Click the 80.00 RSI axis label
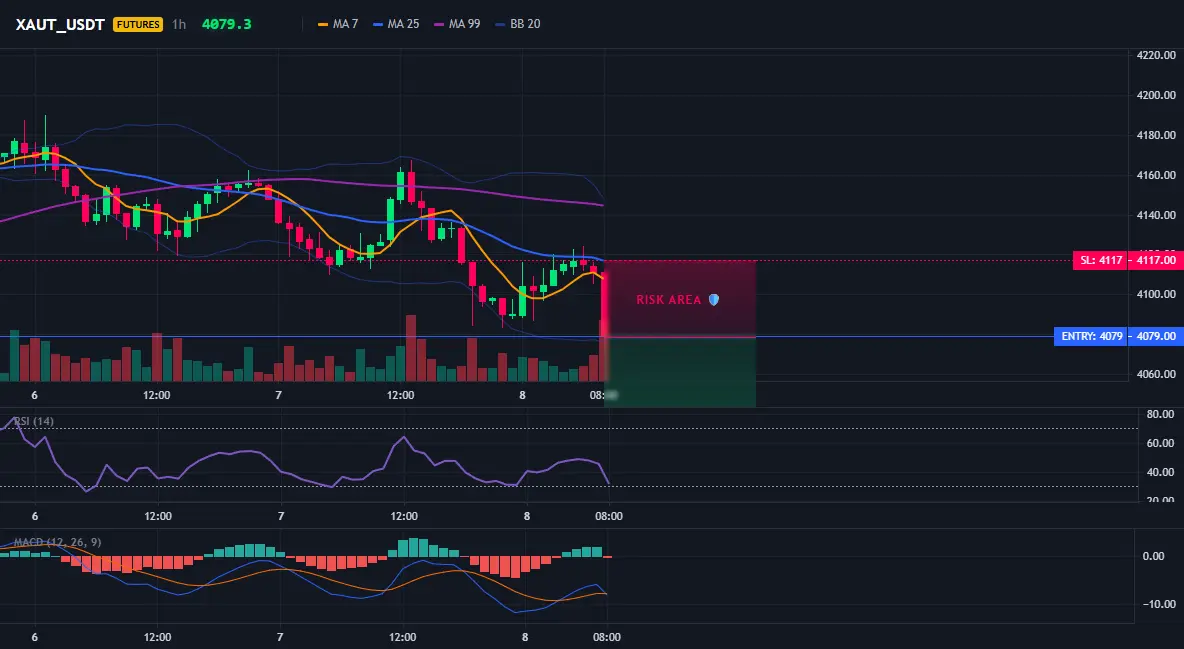 coord(1161,415)
